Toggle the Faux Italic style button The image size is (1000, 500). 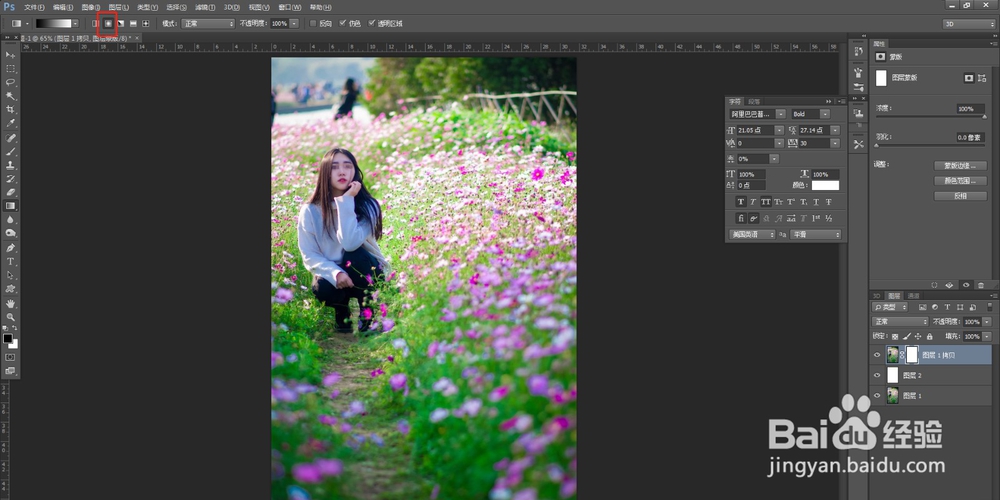pyautogui.click(x=753, y=202)
